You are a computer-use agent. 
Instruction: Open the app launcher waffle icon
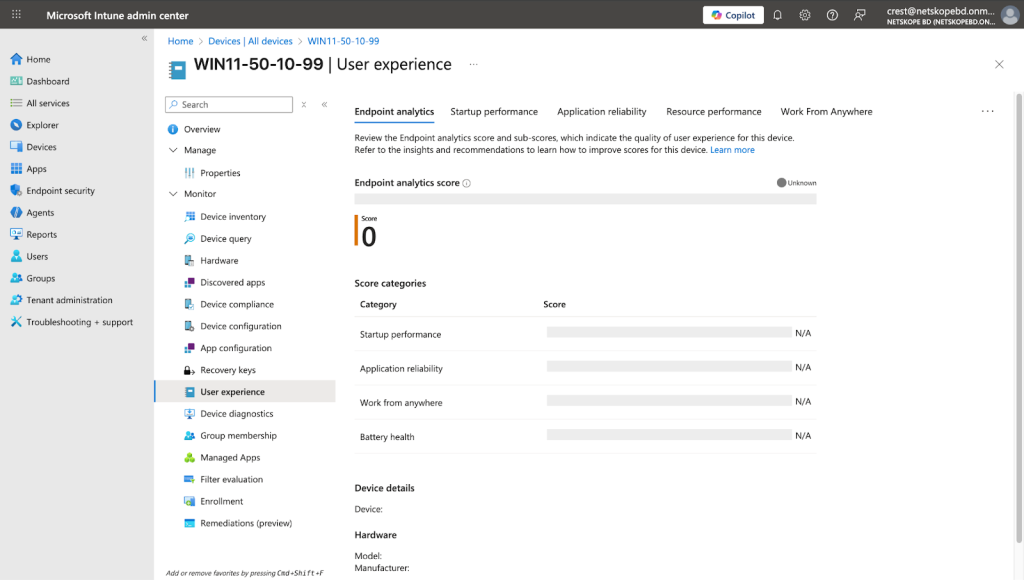16,14
